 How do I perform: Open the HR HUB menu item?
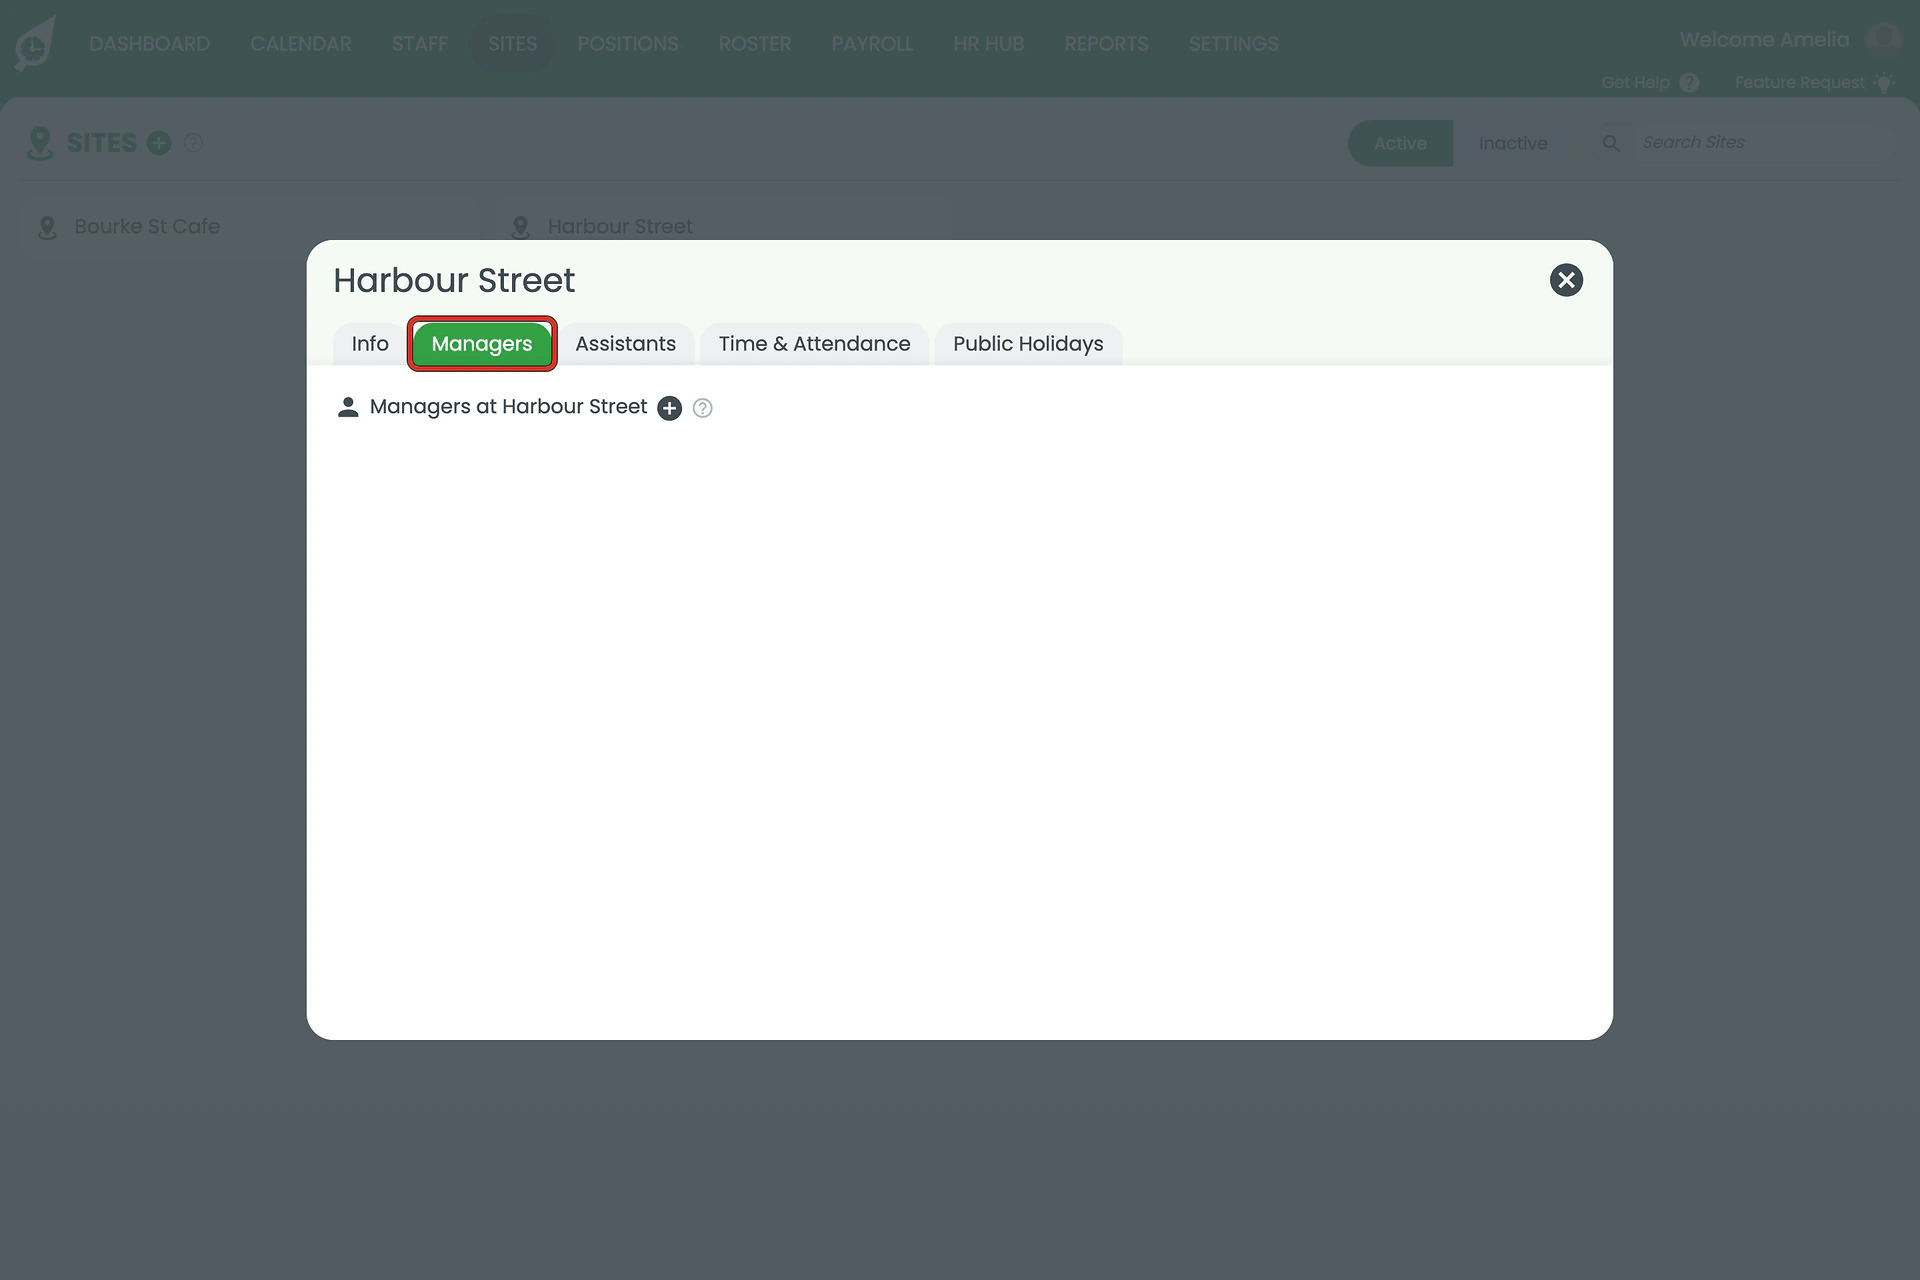tap(989, 44)
